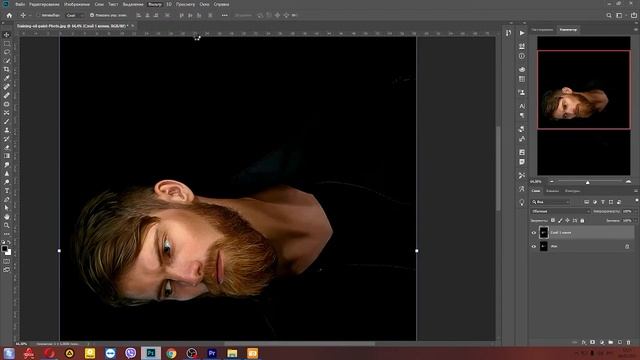Viewport: 640px width, 360px height.
Task: Switch to the Контуры tab
Action: coord(572,191)
